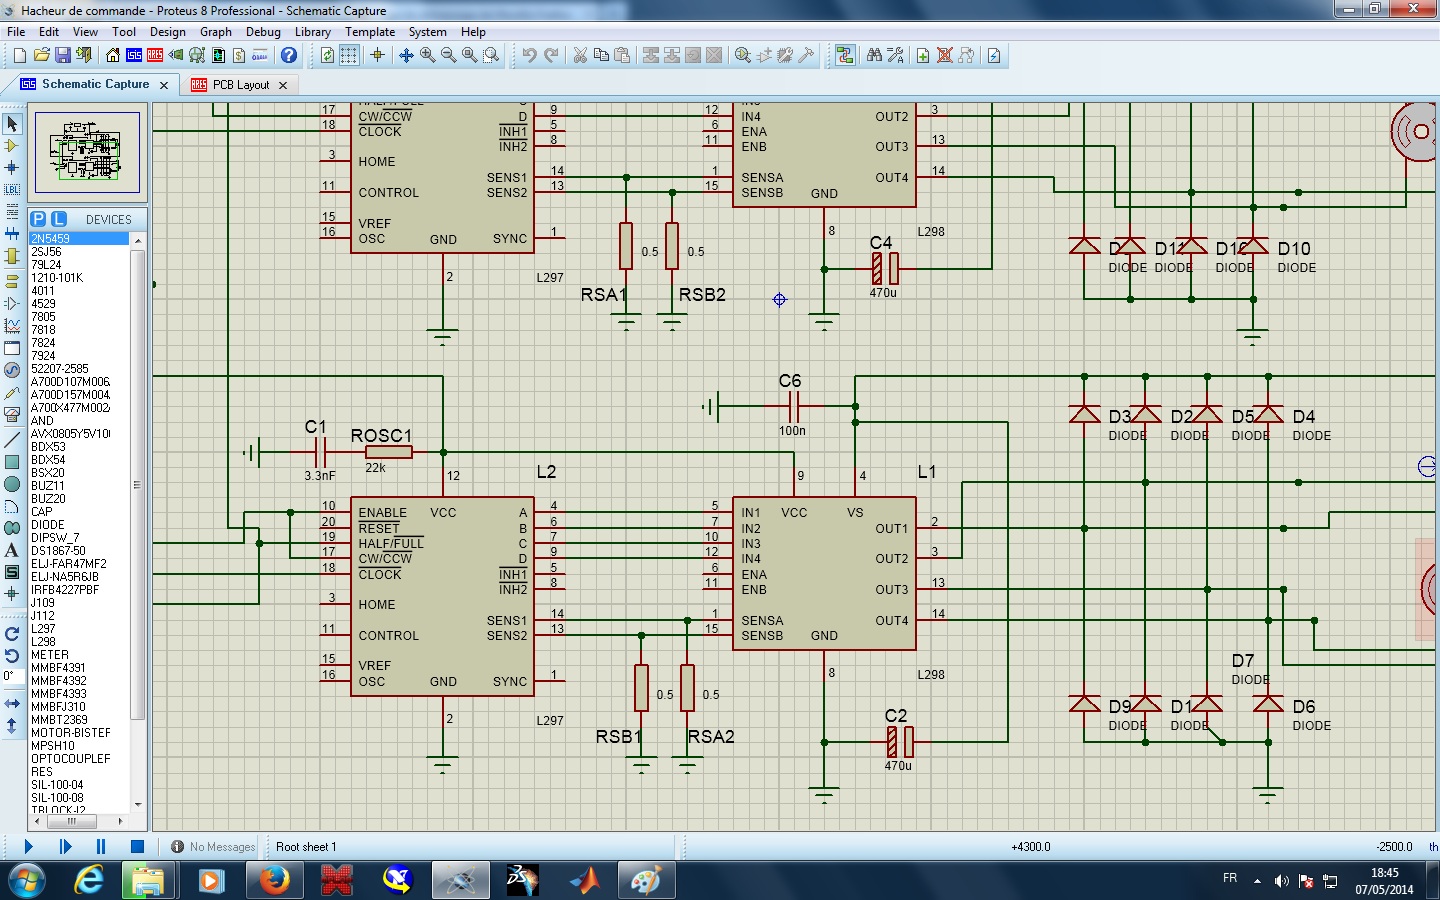1440x900 pixels.
Task: Select the 2D Graphics Text tool
Action: [12, 550]
